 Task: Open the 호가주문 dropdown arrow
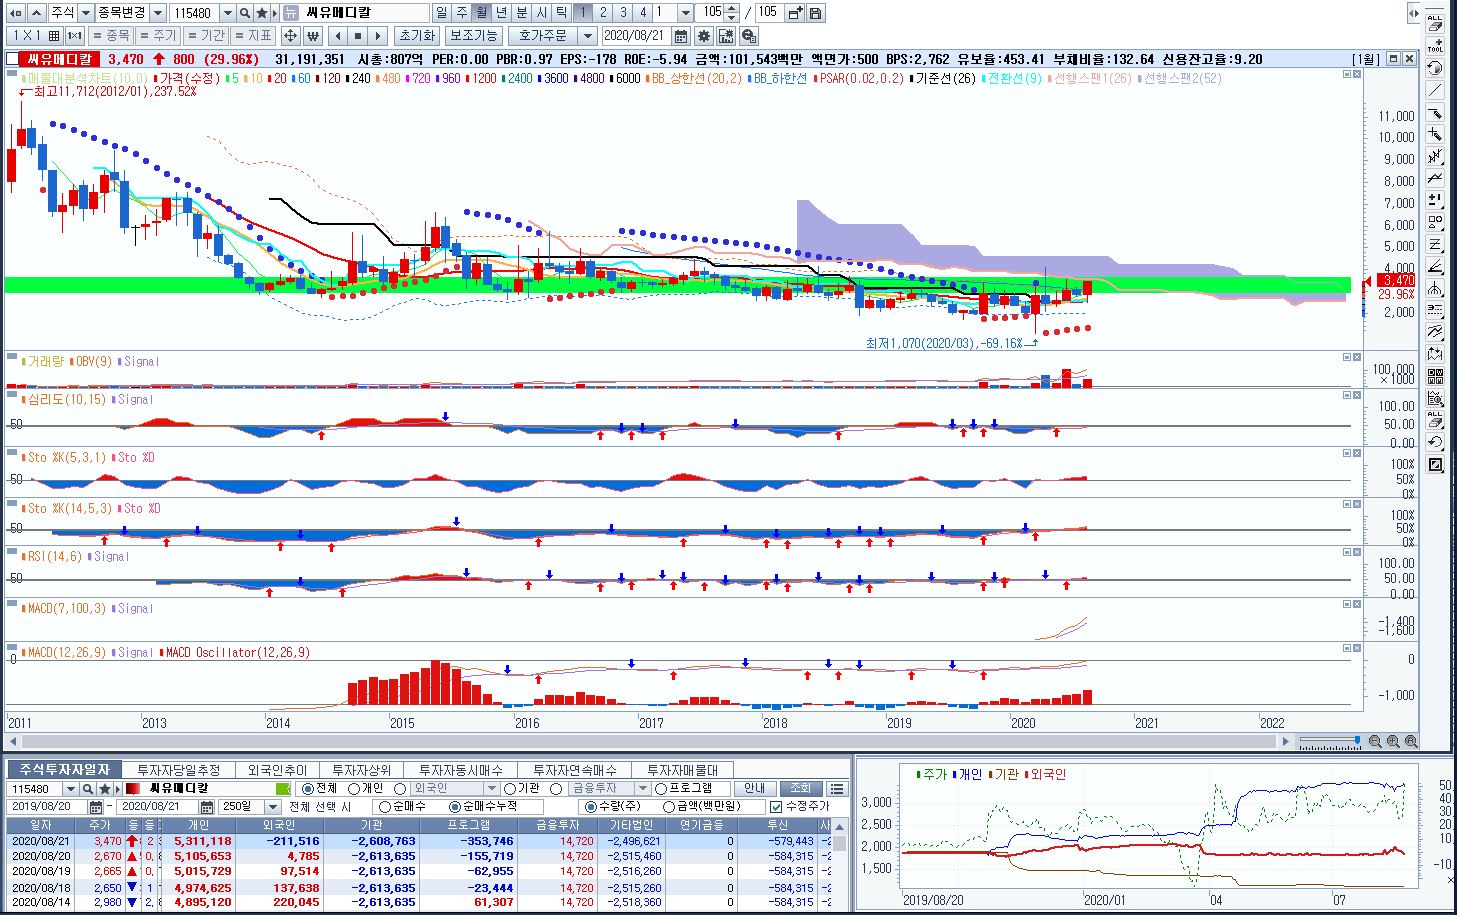pyautogui.click(x=588, y=36)
